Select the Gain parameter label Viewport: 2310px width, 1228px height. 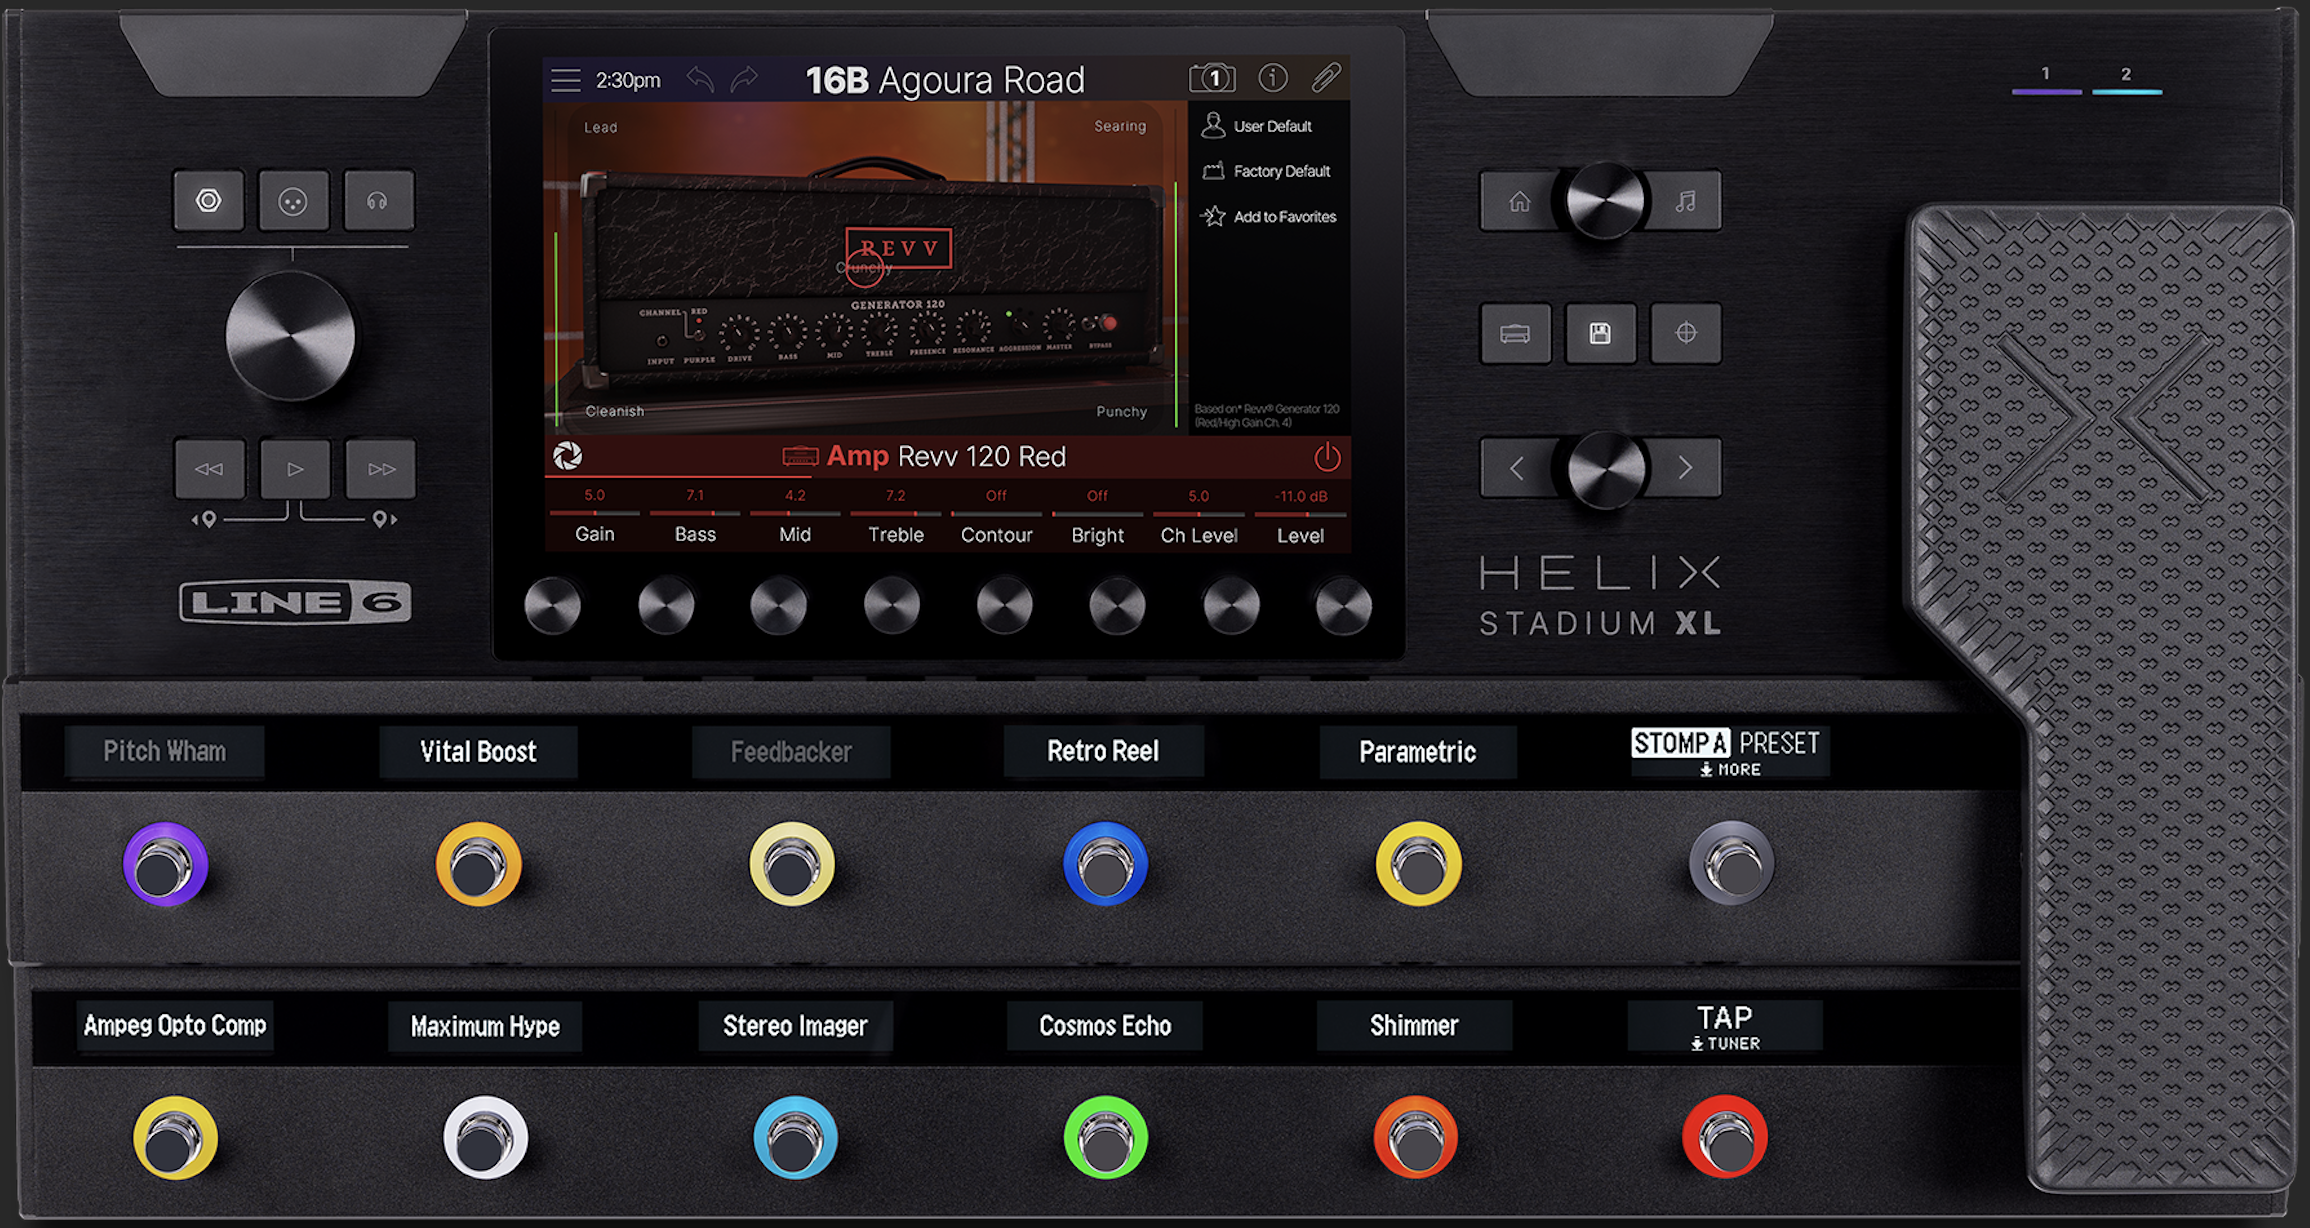coord(595,534)
